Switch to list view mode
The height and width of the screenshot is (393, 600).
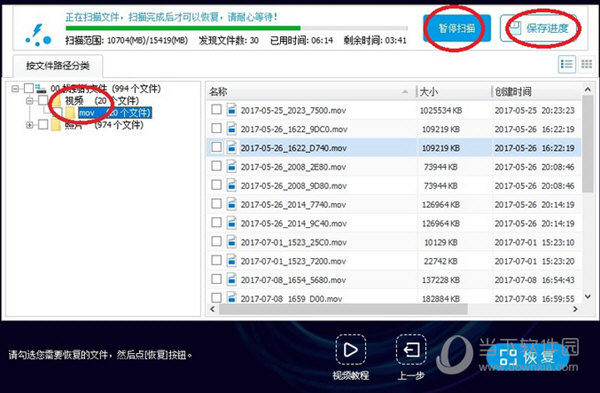[566, 64]
